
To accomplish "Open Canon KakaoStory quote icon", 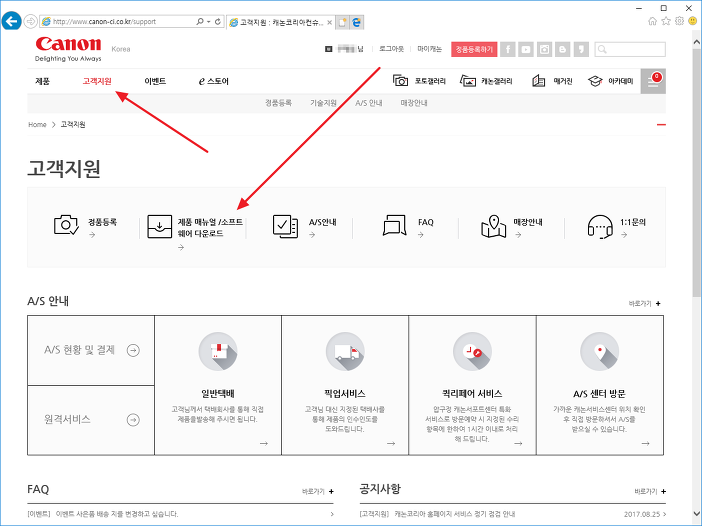I will coord(581,49).
